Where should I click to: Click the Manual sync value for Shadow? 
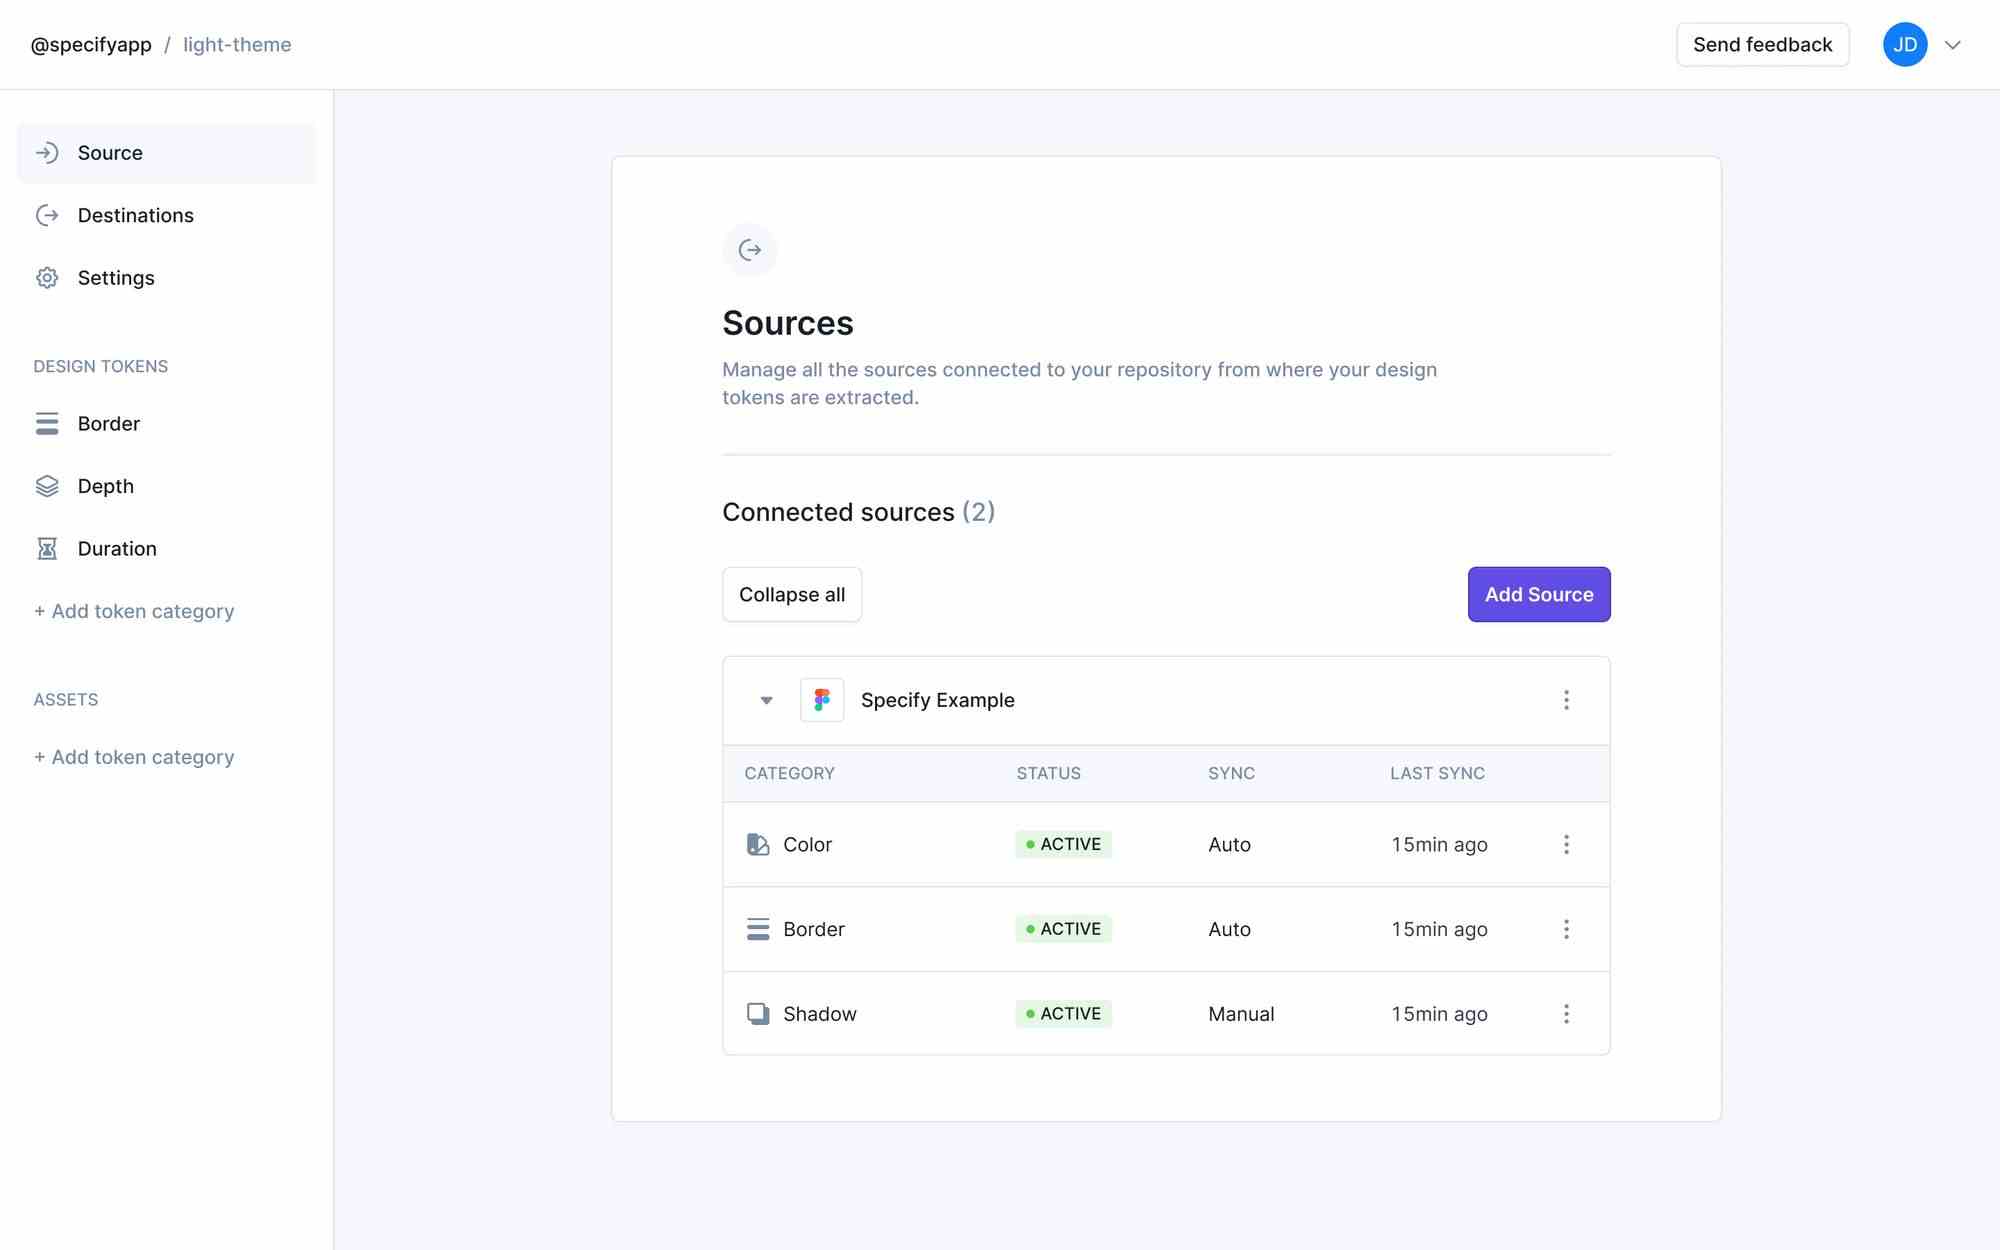pyautogui.click(x=1241, y=1014)
